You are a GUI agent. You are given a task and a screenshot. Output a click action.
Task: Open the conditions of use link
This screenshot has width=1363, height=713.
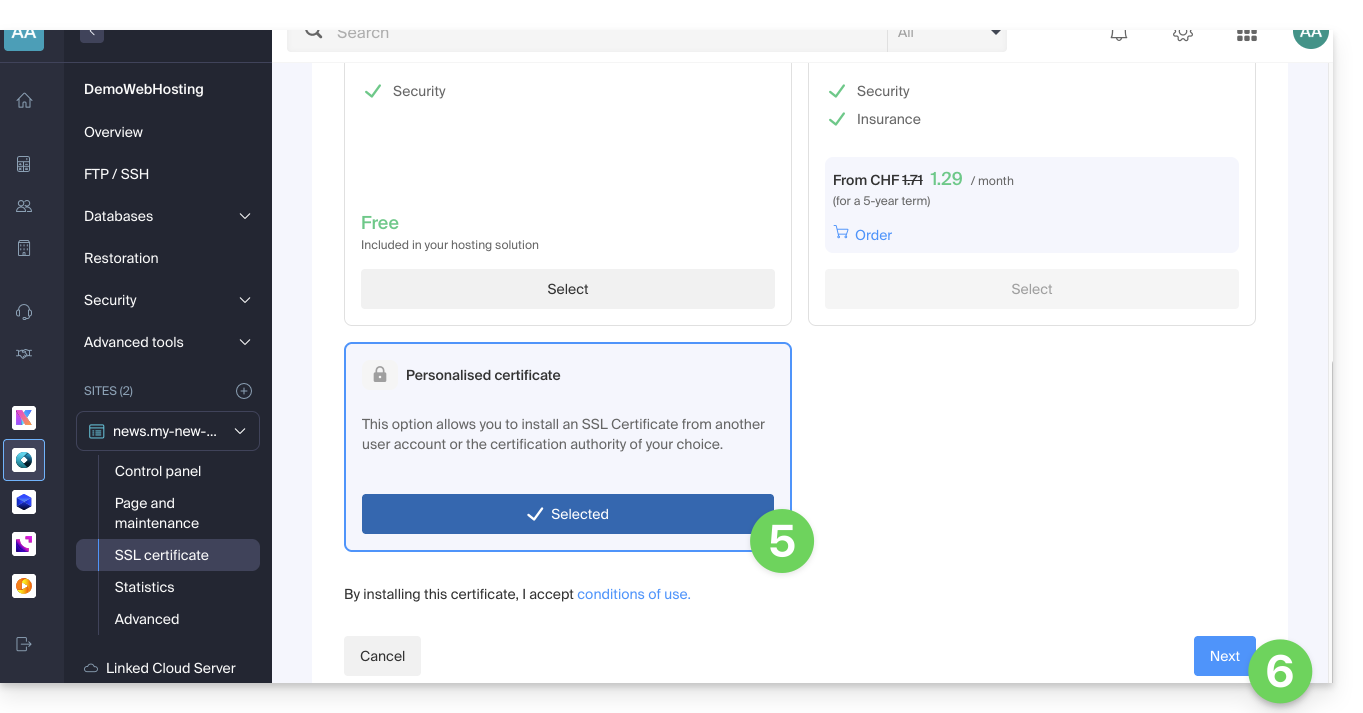[x=634, y=594]
